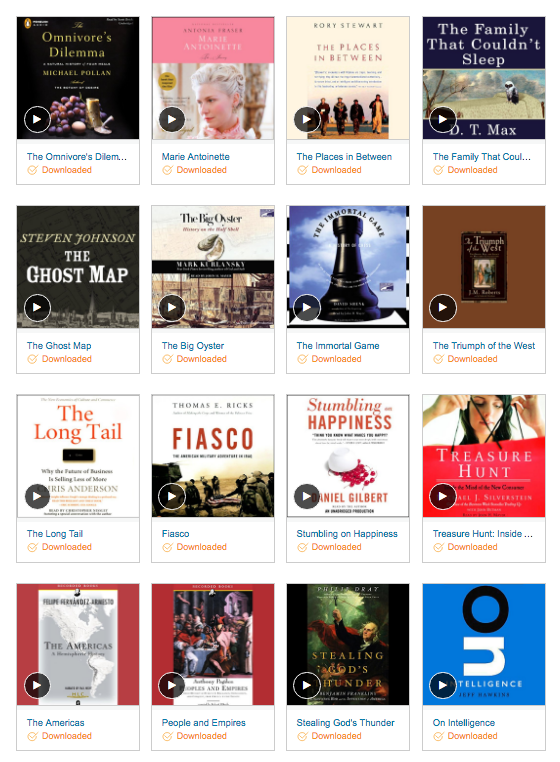Play The Family That Couldn't Sleep sample
The image size is (560, 762).
443,119
